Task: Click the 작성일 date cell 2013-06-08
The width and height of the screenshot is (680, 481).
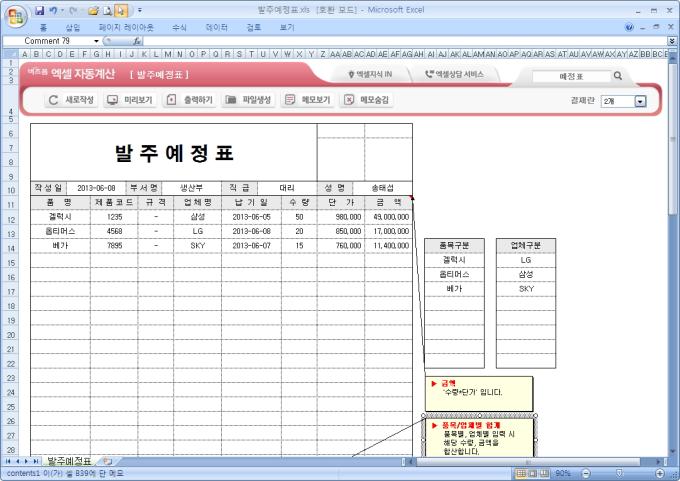Action: (x=96, y=188)
